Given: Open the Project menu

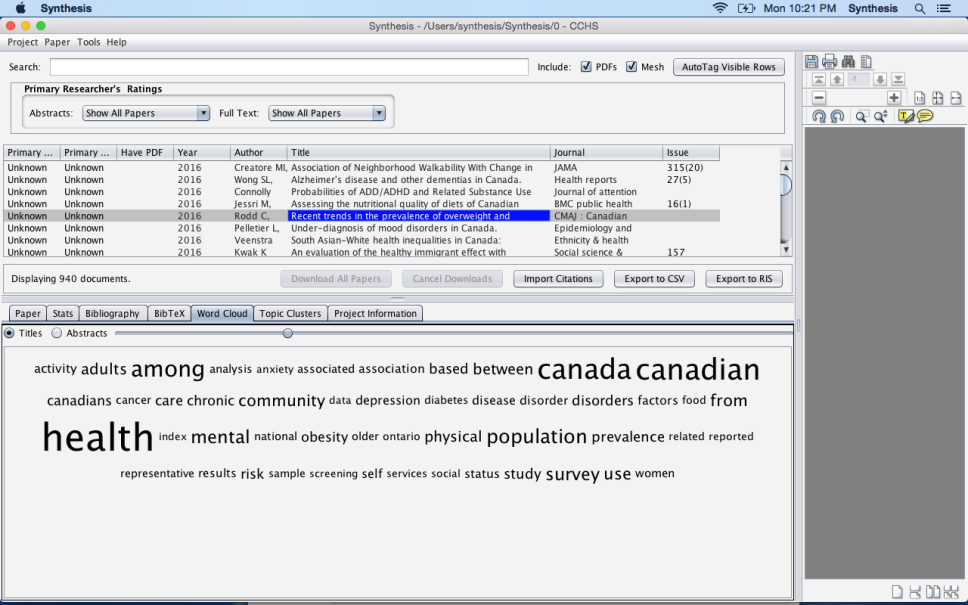Looking at the screenshot, I should point(23,42).
